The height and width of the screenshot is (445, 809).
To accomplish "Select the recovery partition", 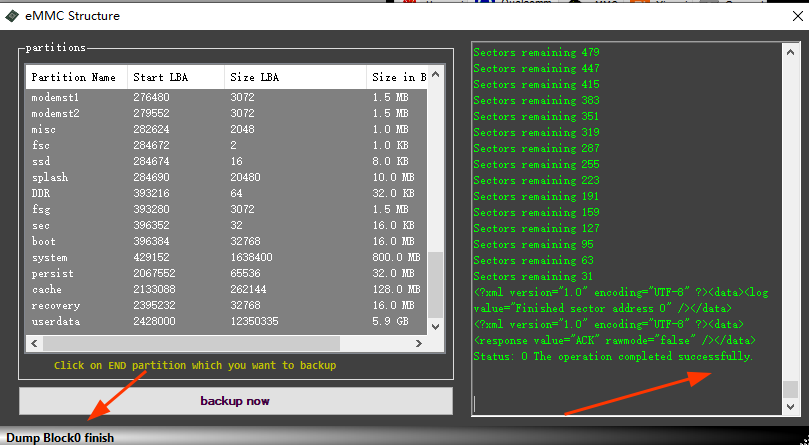I will click(226, 305).
